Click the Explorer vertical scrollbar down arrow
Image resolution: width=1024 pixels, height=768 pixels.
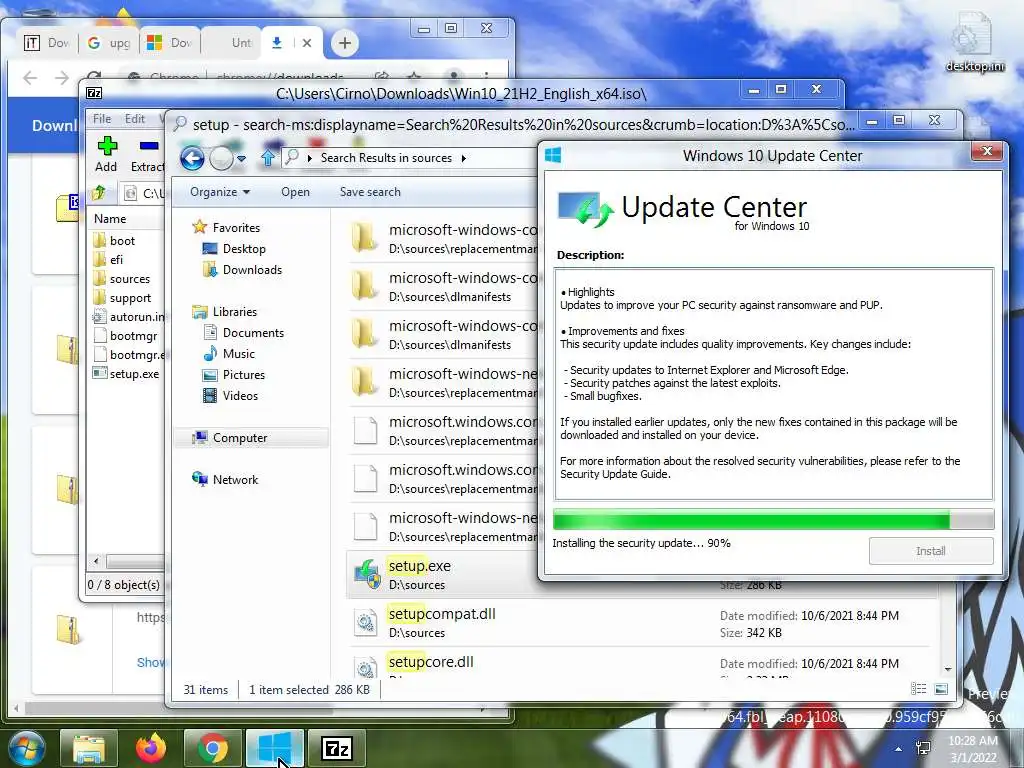tap(948, 670)
